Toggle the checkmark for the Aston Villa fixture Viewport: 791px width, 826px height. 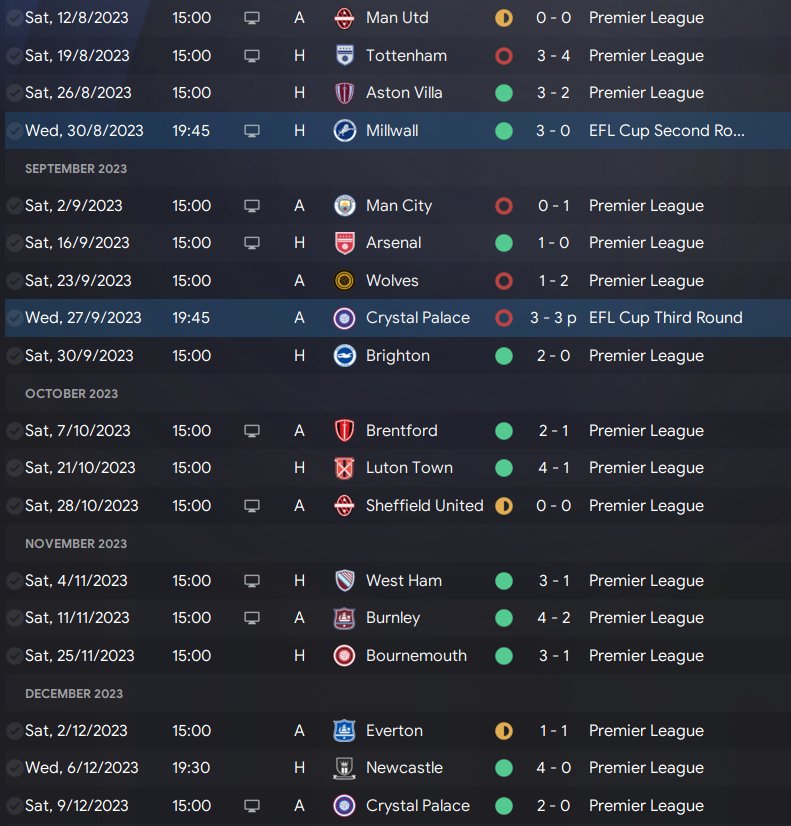pyautogui.click(x=14, y=93)
